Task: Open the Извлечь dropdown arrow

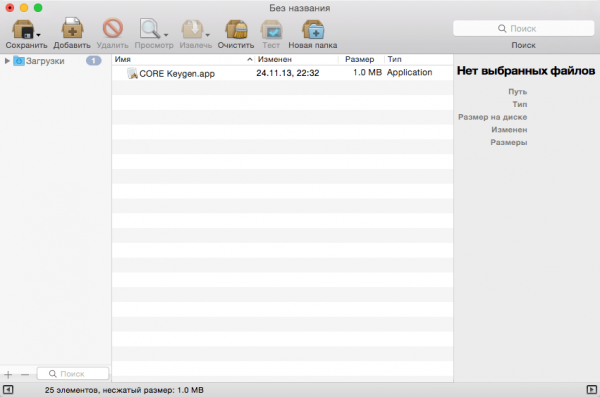Action: (207, 35)
